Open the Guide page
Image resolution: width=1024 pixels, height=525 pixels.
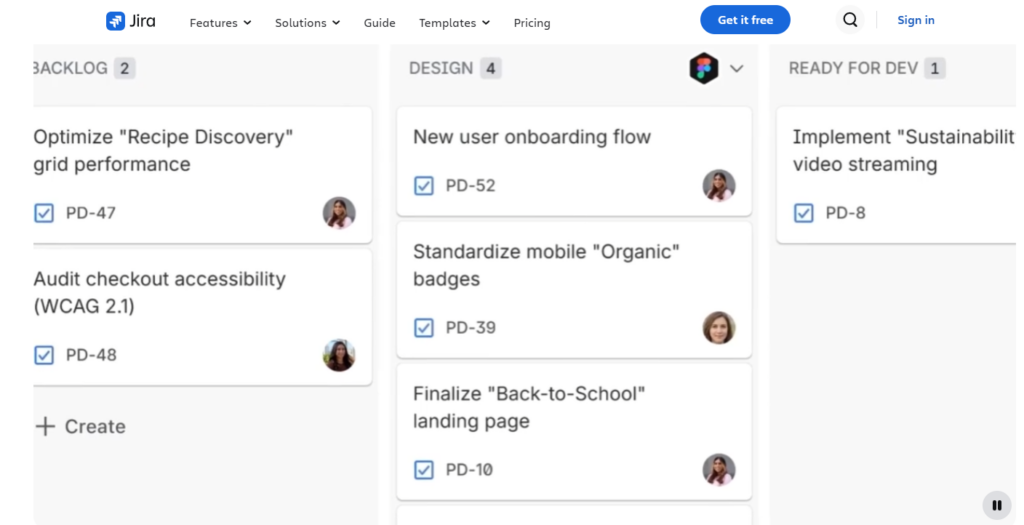click(x=379, y=23)
